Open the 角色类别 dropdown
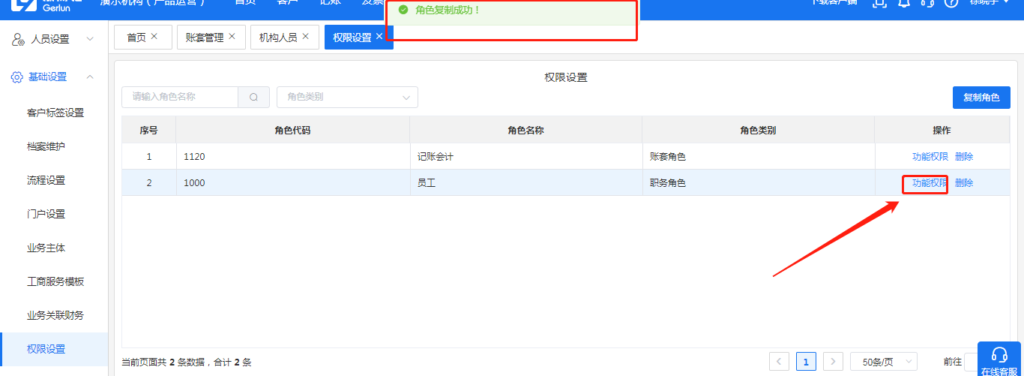 coord(347,97)
